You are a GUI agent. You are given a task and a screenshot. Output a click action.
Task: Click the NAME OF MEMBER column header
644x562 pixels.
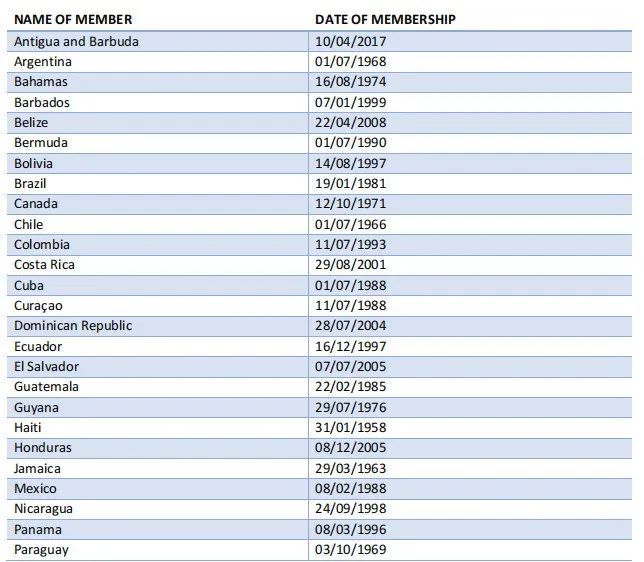click(x=73, y=20)
